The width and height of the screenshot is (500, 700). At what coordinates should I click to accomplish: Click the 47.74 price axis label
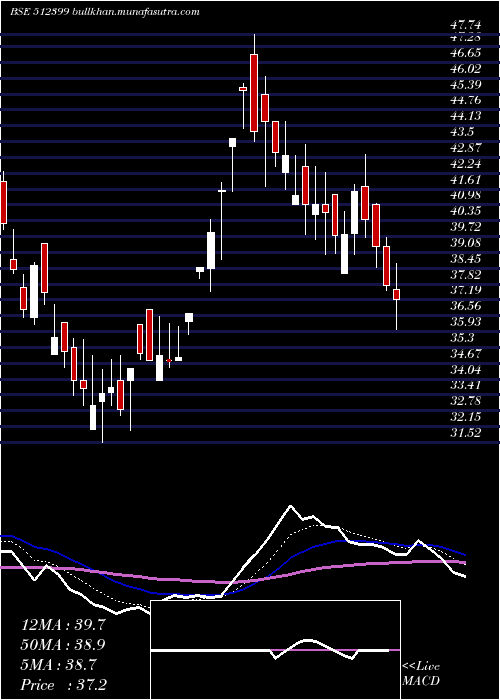coord(465,26)
